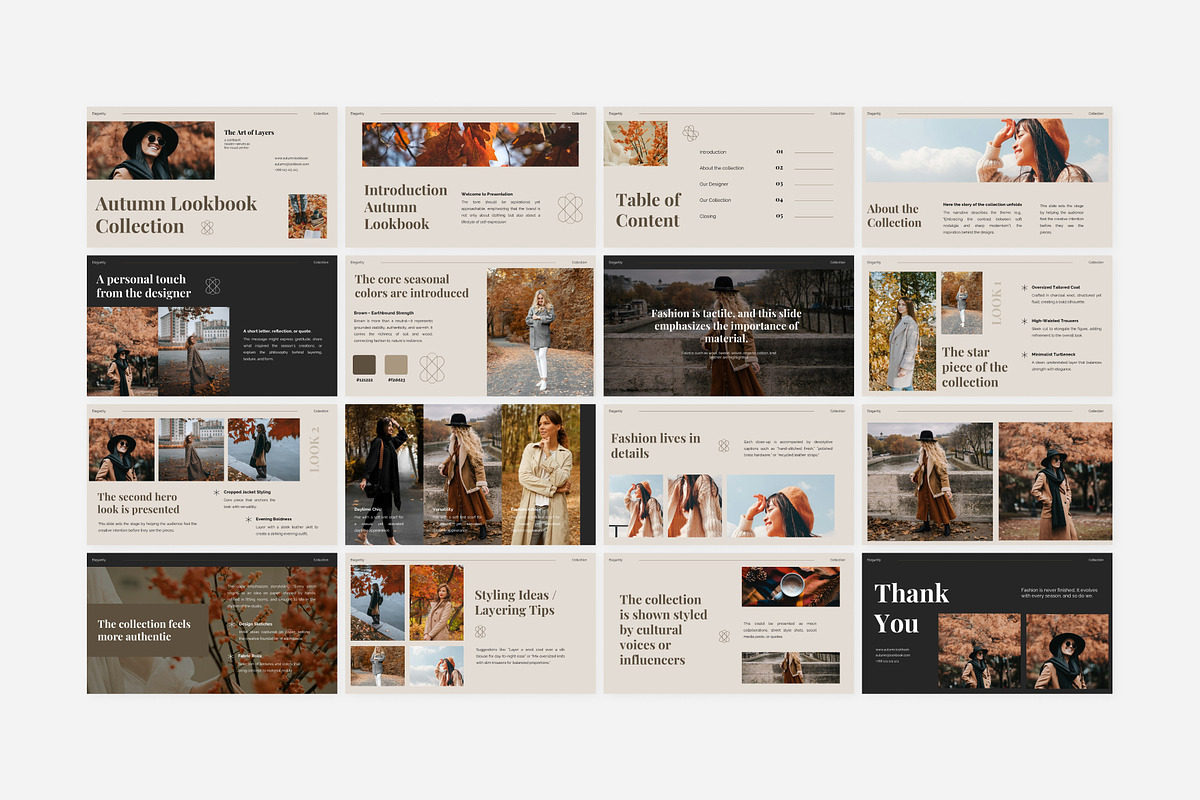Click 'The core seasonal colors are introduced' heading
This screenshot has height=800, width=1200.
411,286
